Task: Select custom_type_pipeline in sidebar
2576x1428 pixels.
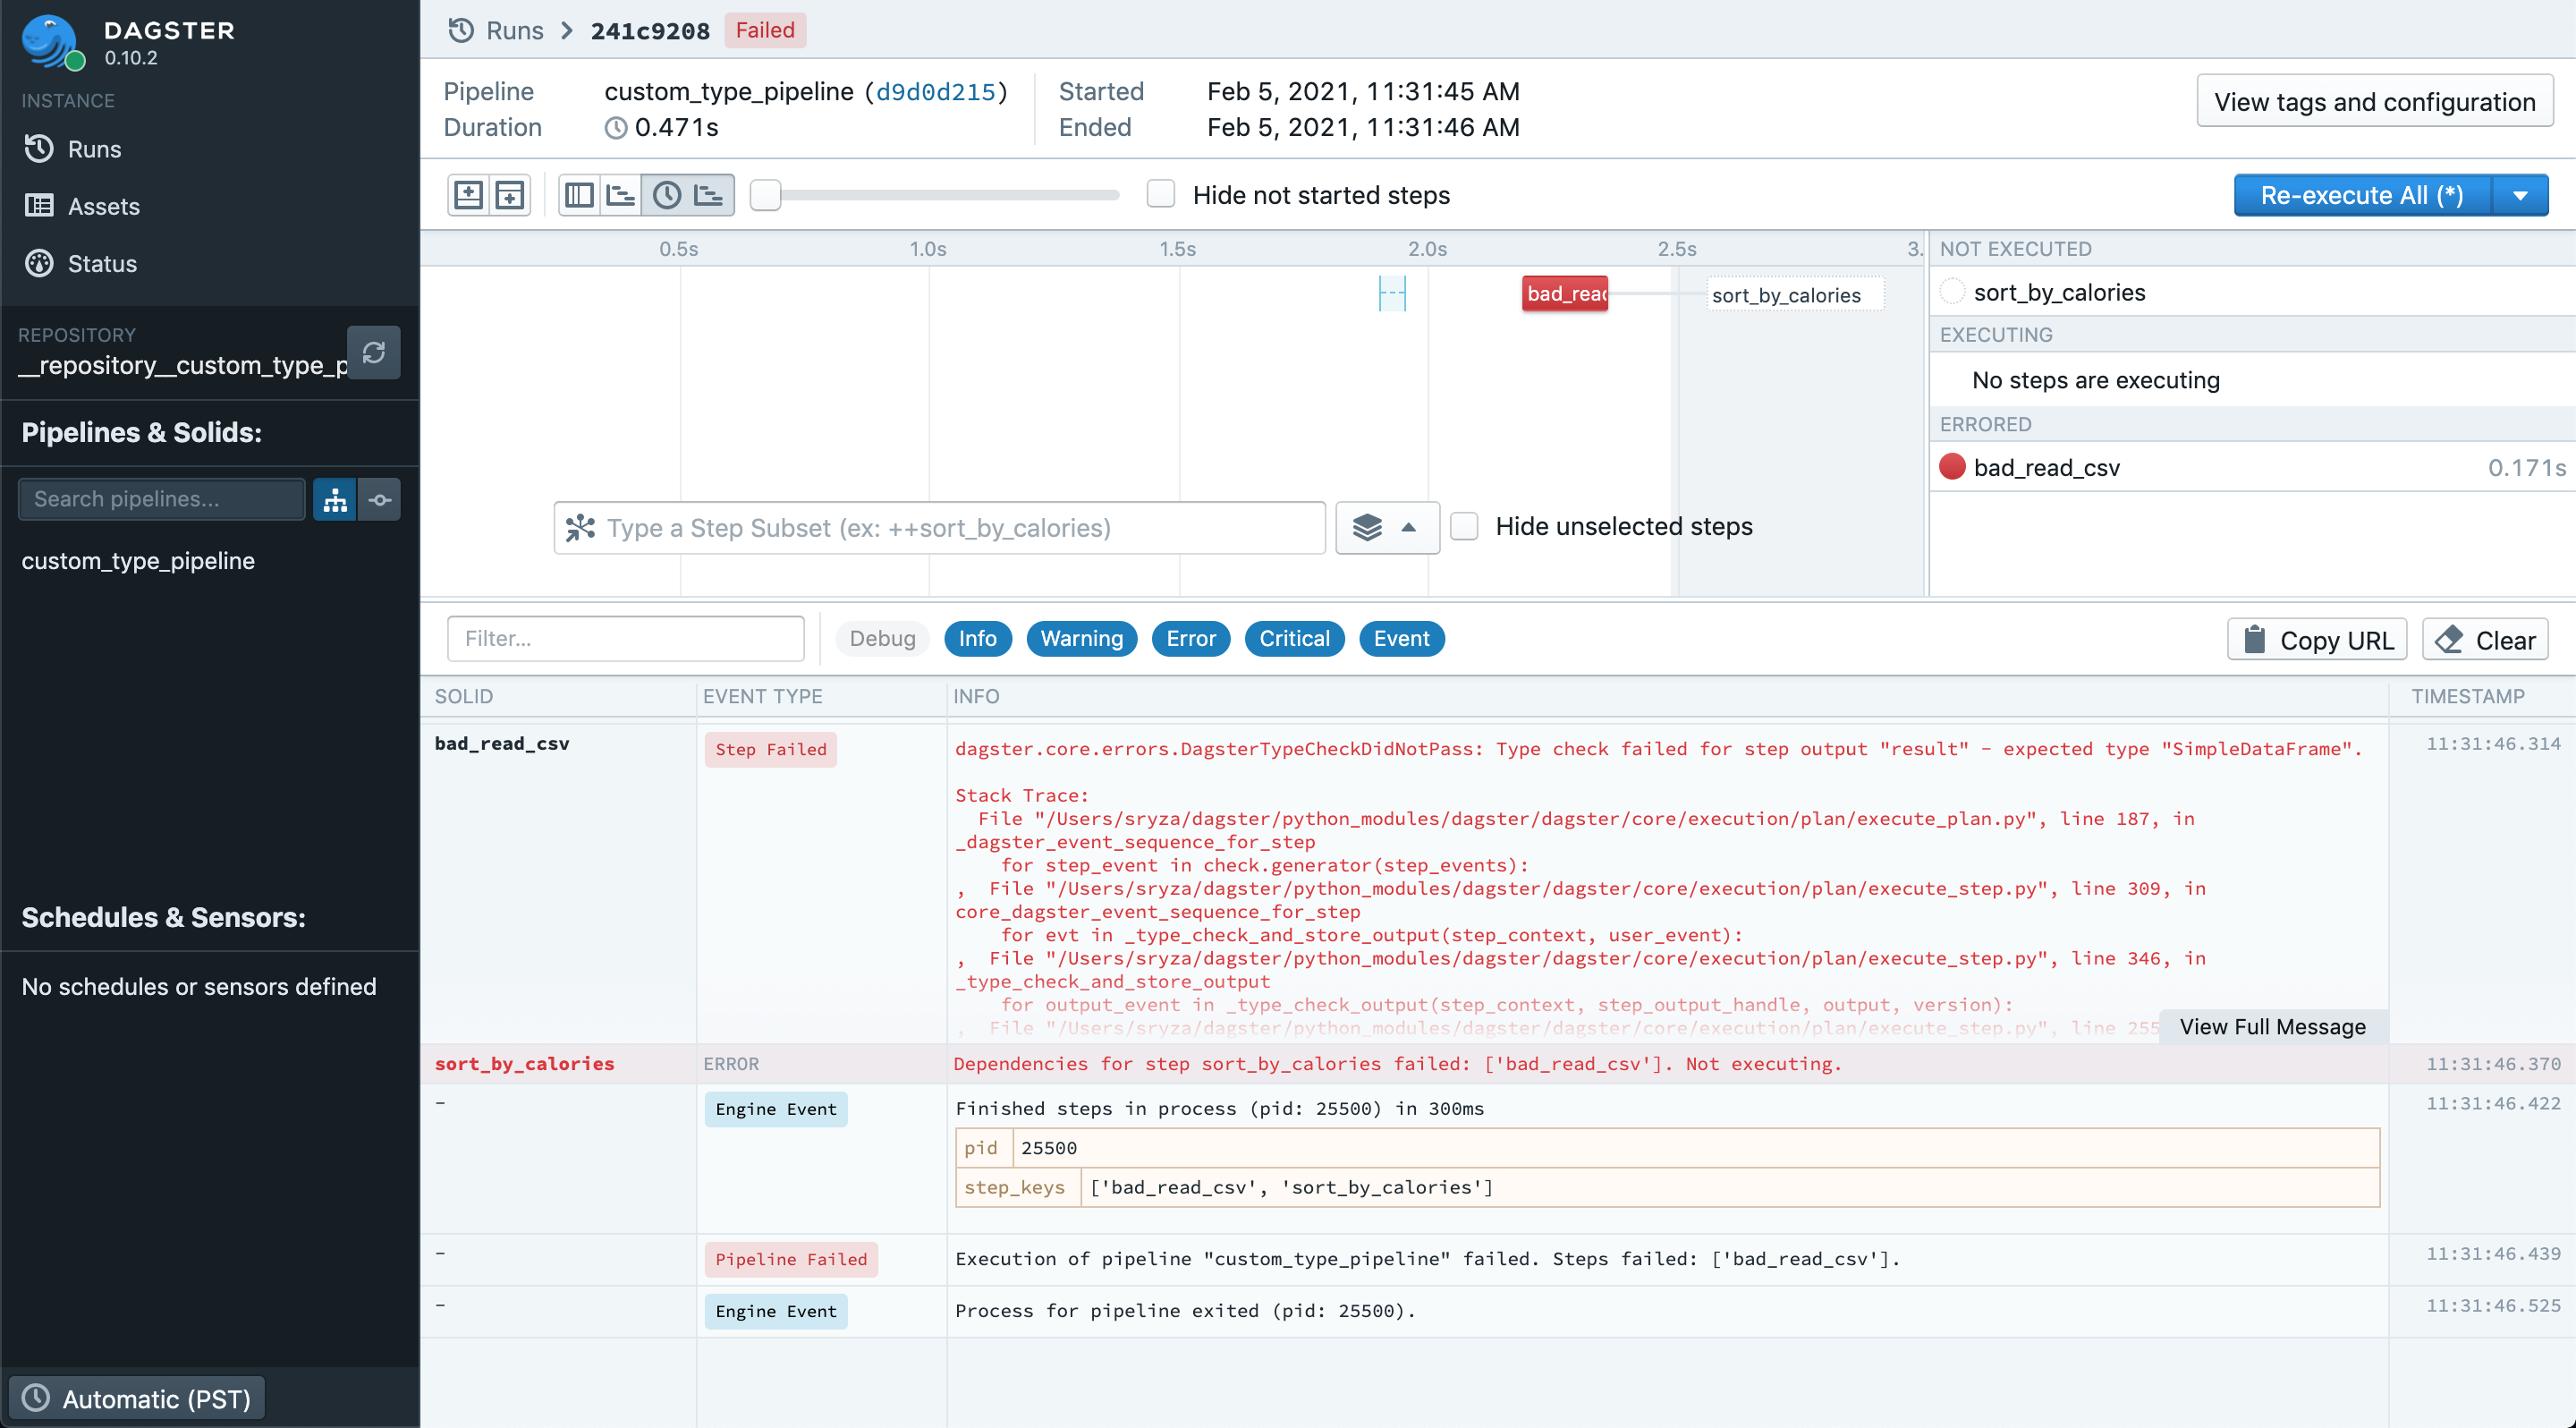Action: (x=138, y=560)
